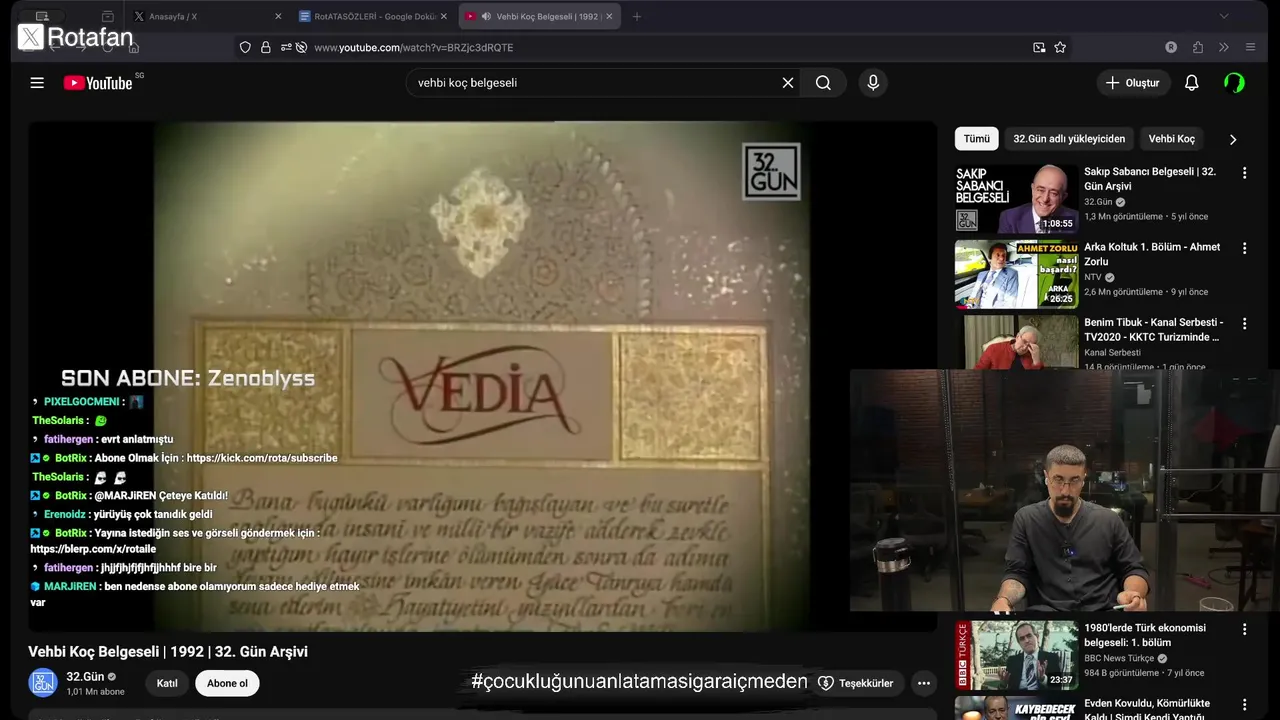Click the Abone ol subscribe button
Viewport: 1280px width, 720px height.
point(227,683)
